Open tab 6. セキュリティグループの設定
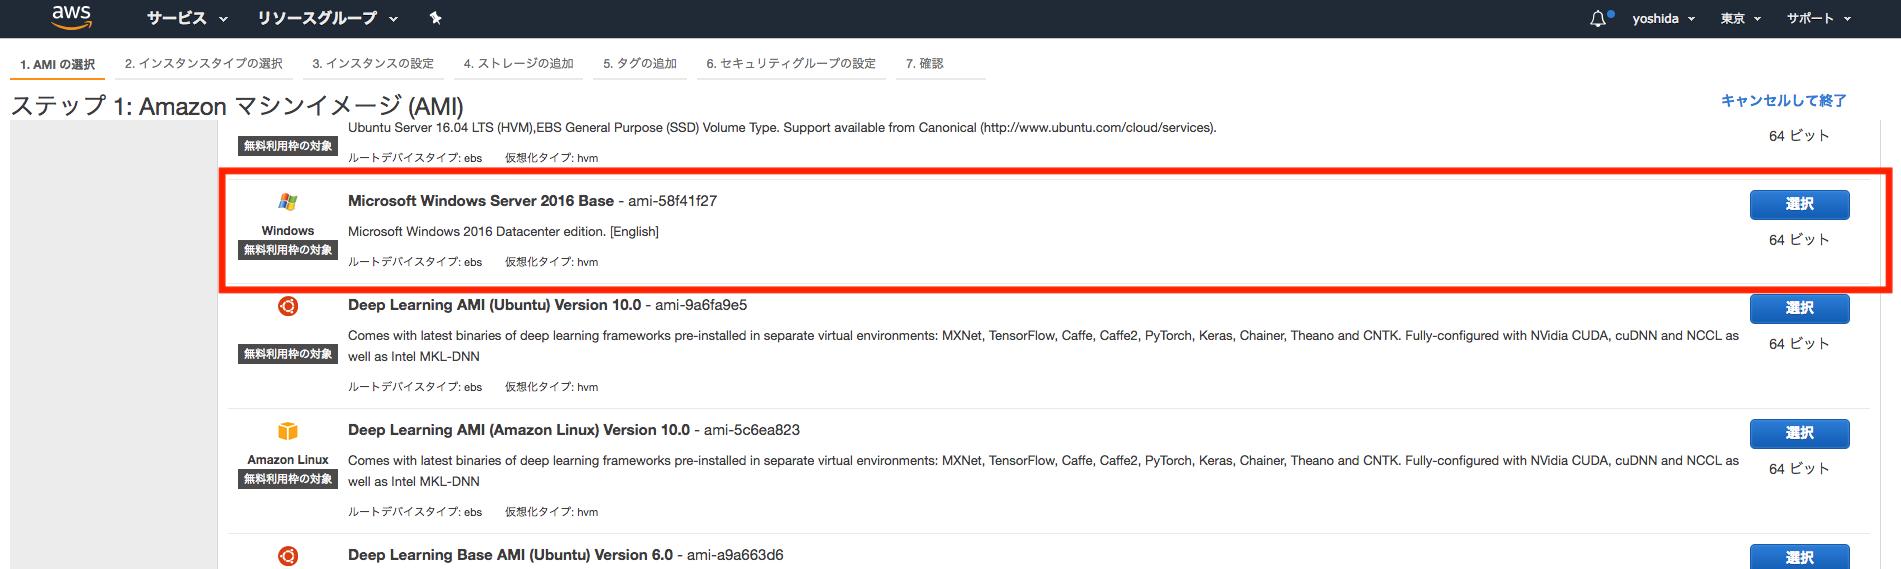Screen dimensions: 1901x569 [x=791, y=64]
